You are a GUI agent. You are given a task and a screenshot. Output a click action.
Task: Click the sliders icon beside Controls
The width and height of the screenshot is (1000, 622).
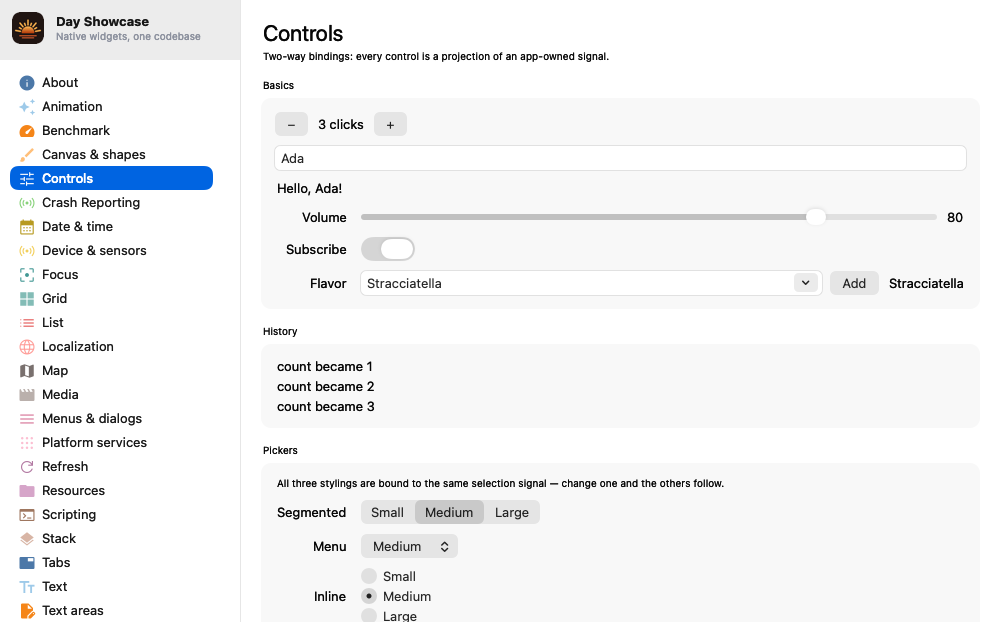click(27, 179)
